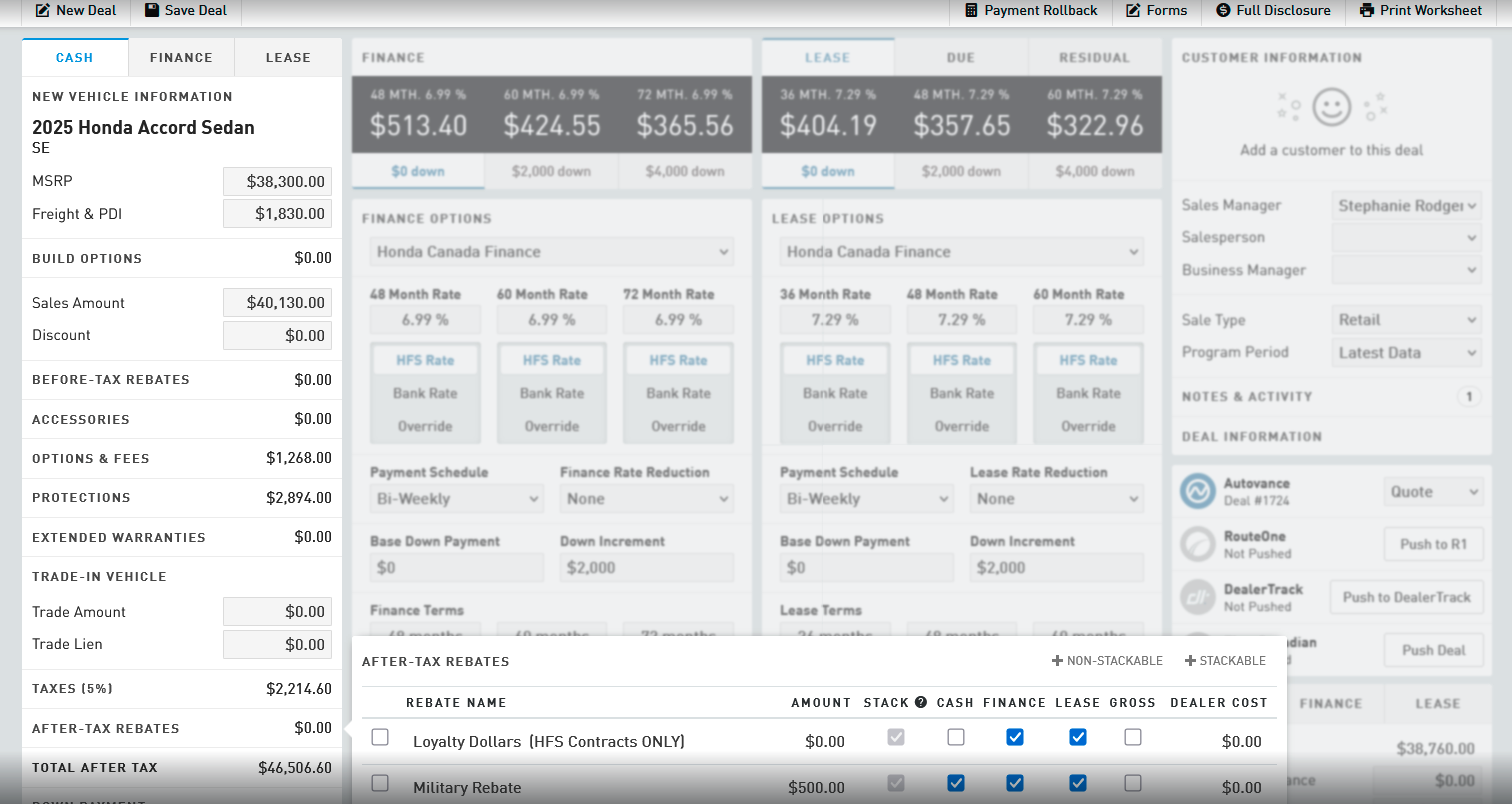
Task: Click the Trade Lien field
Action: (277, 644)
